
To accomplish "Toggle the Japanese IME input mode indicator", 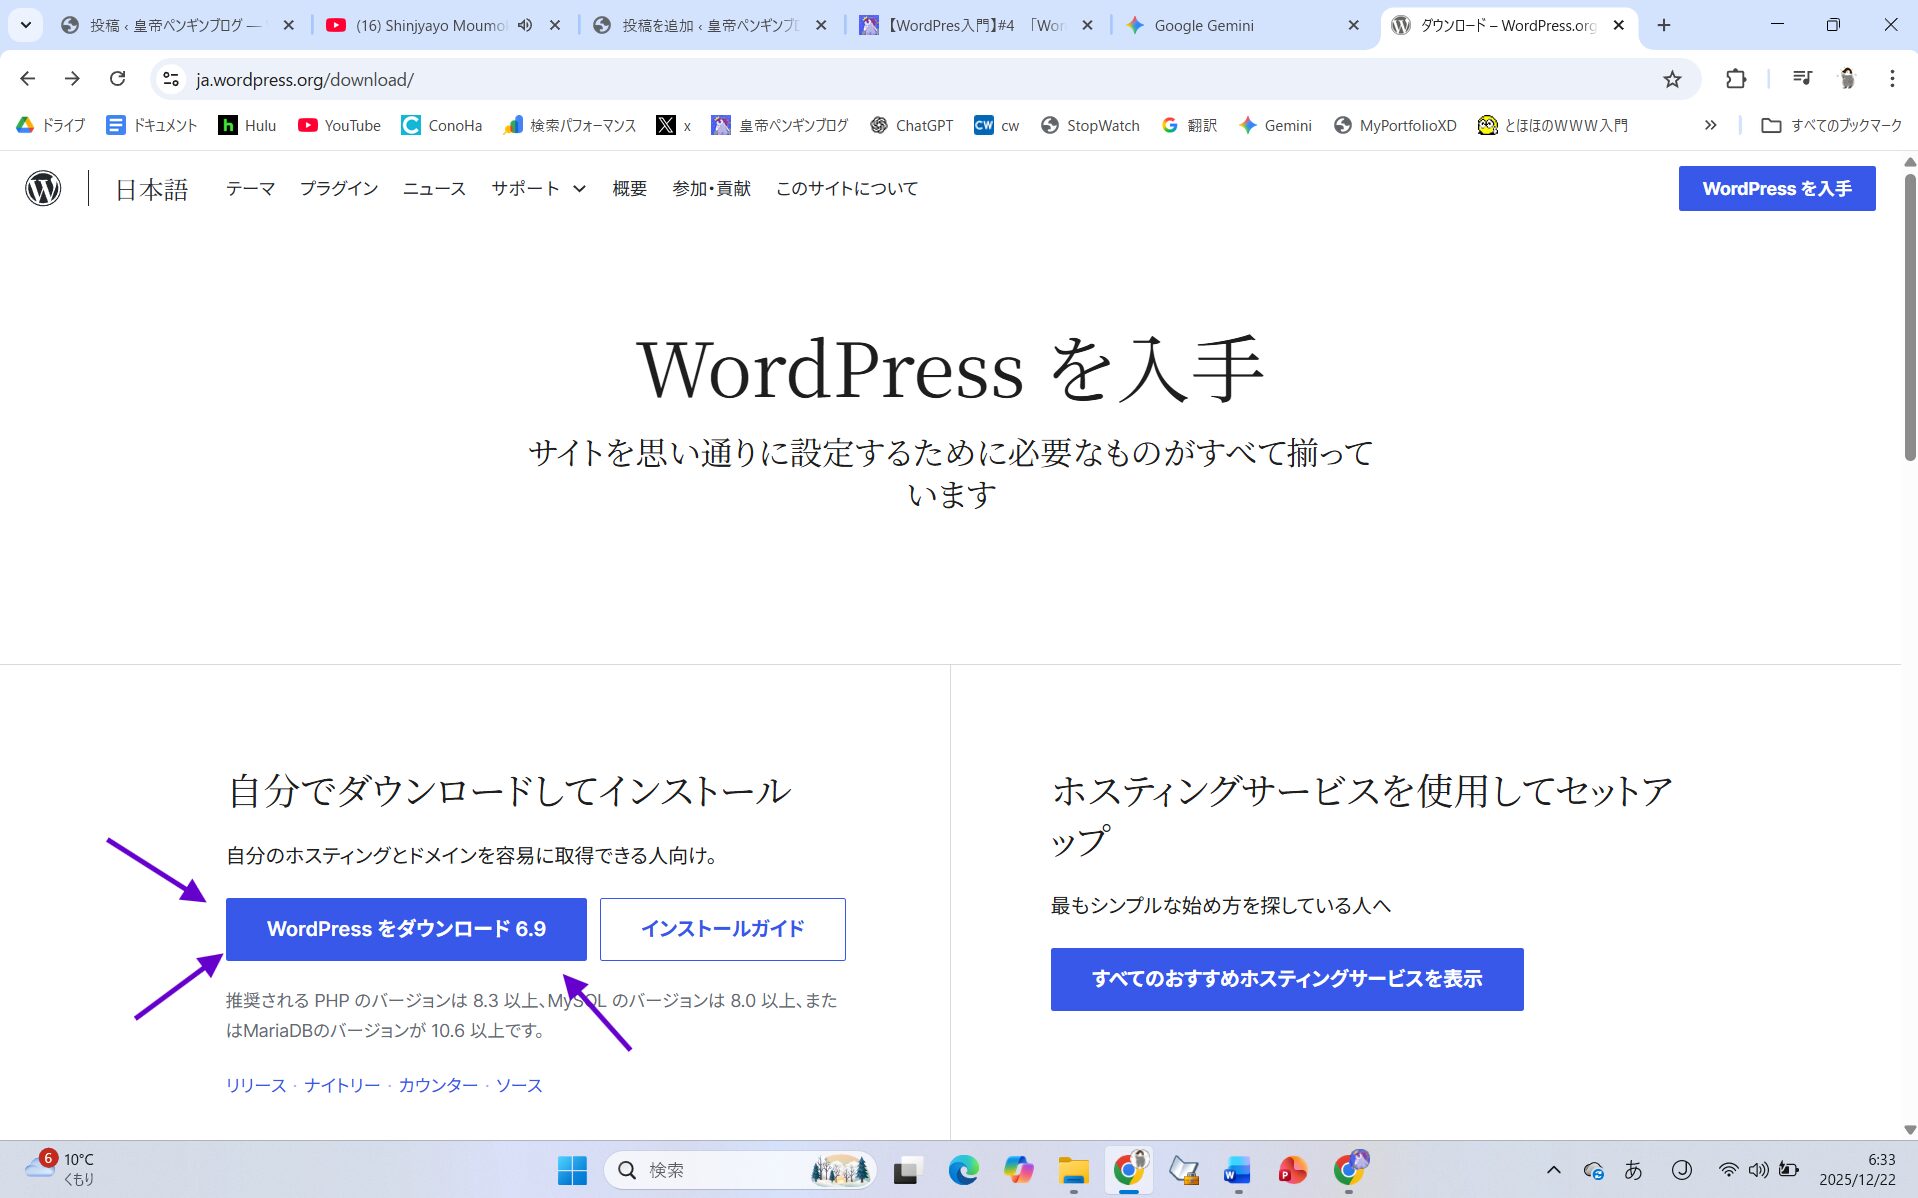I will pyautogui.click(x=1633, y=1170).
